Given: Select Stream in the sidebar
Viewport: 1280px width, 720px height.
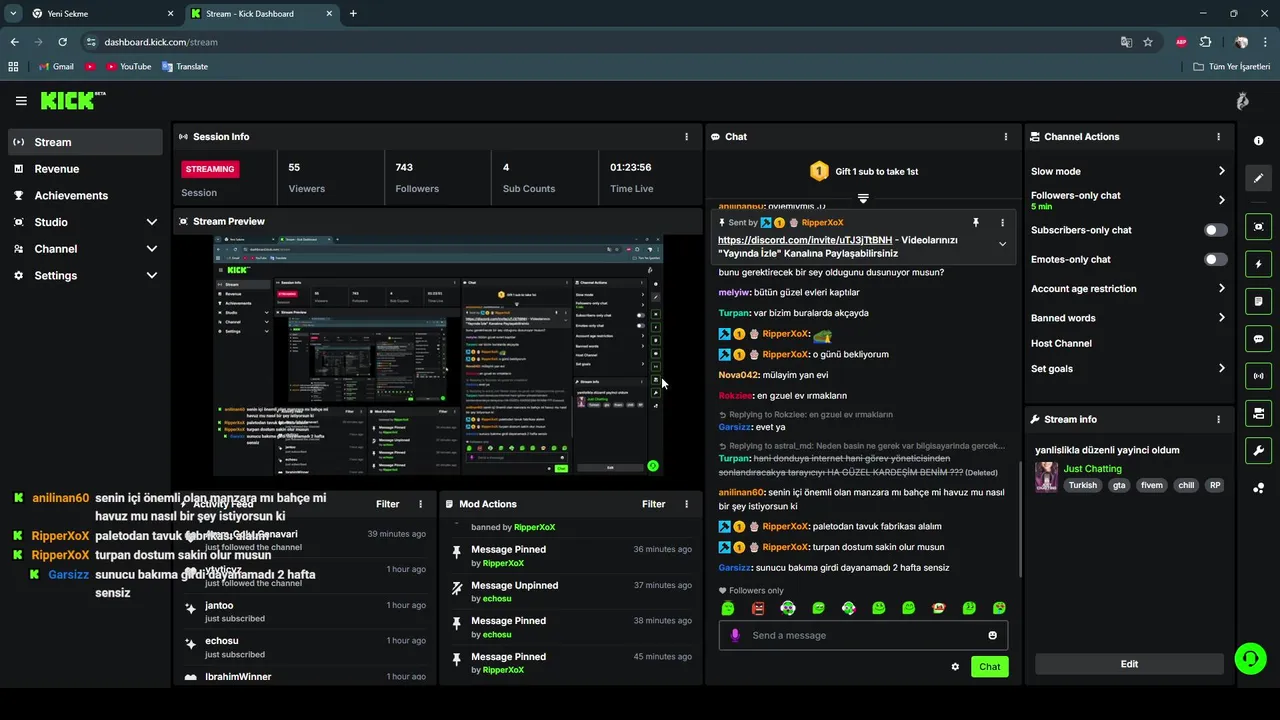Looking at the screenshot, I should tap(85, 142).
